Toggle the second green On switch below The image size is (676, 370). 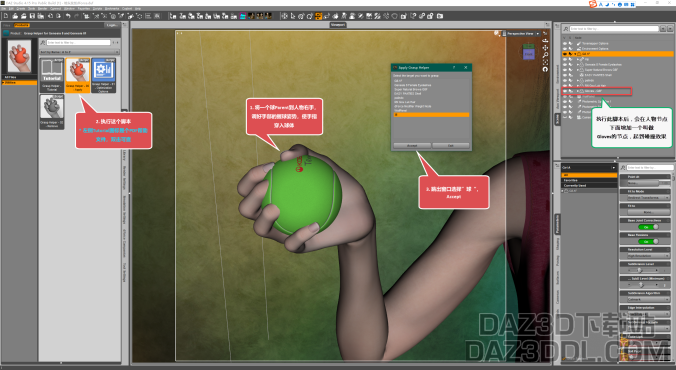click(648, 241)
